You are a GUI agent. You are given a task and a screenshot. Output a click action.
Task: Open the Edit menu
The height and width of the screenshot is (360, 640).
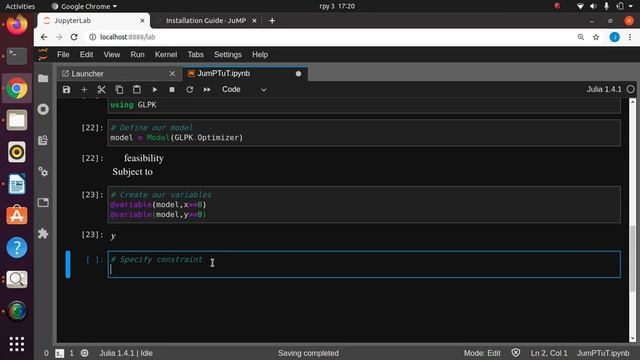pos(86,55)
